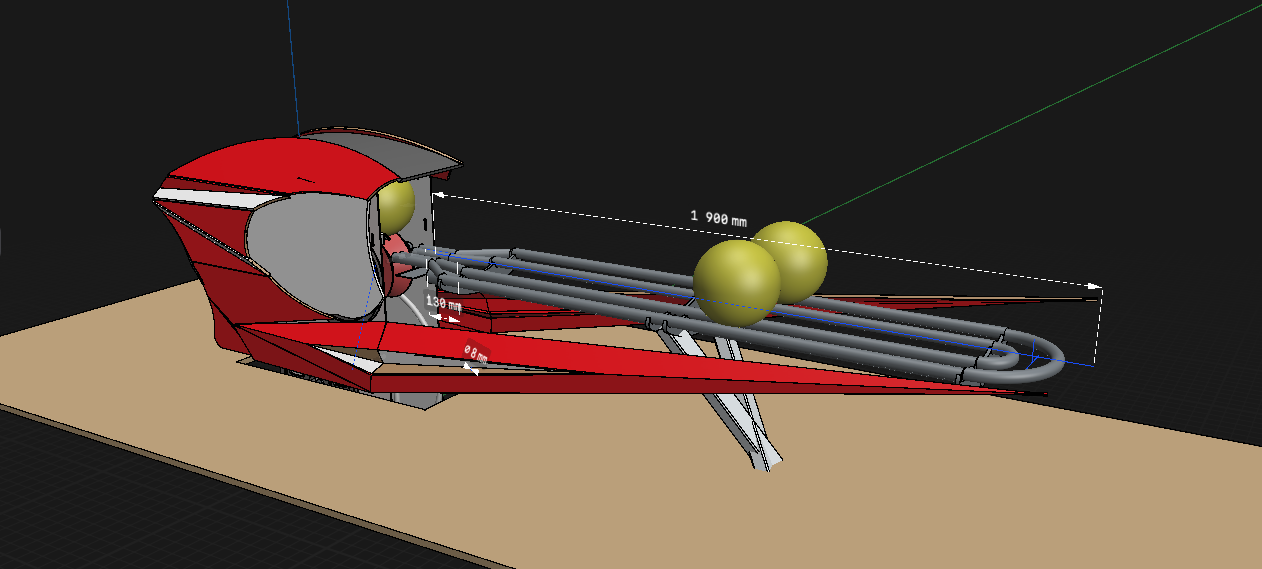Pick the rear yellow sphere on the rails
This screenshot has width=1262, height=569.
[797, 255]
